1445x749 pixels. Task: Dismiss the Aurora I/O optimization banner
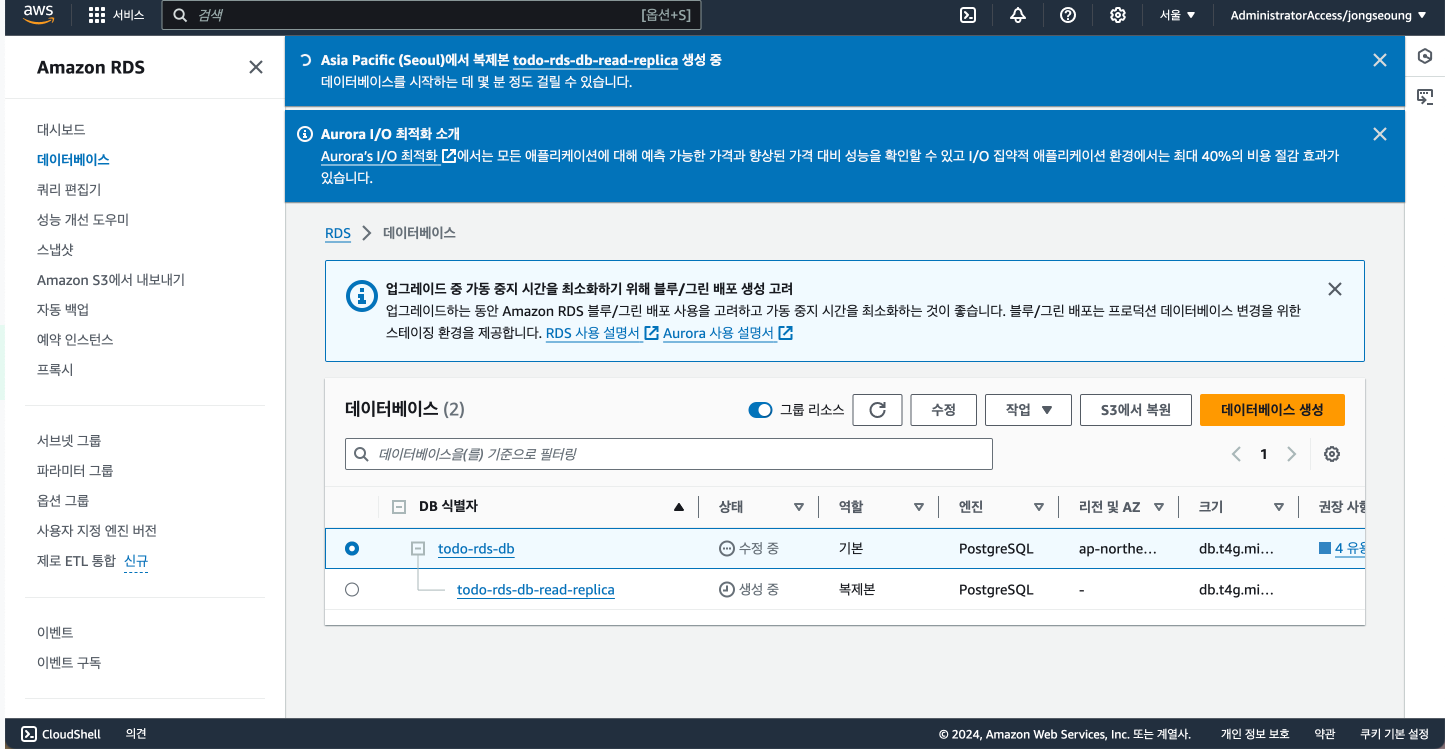tap(1380, 134)
